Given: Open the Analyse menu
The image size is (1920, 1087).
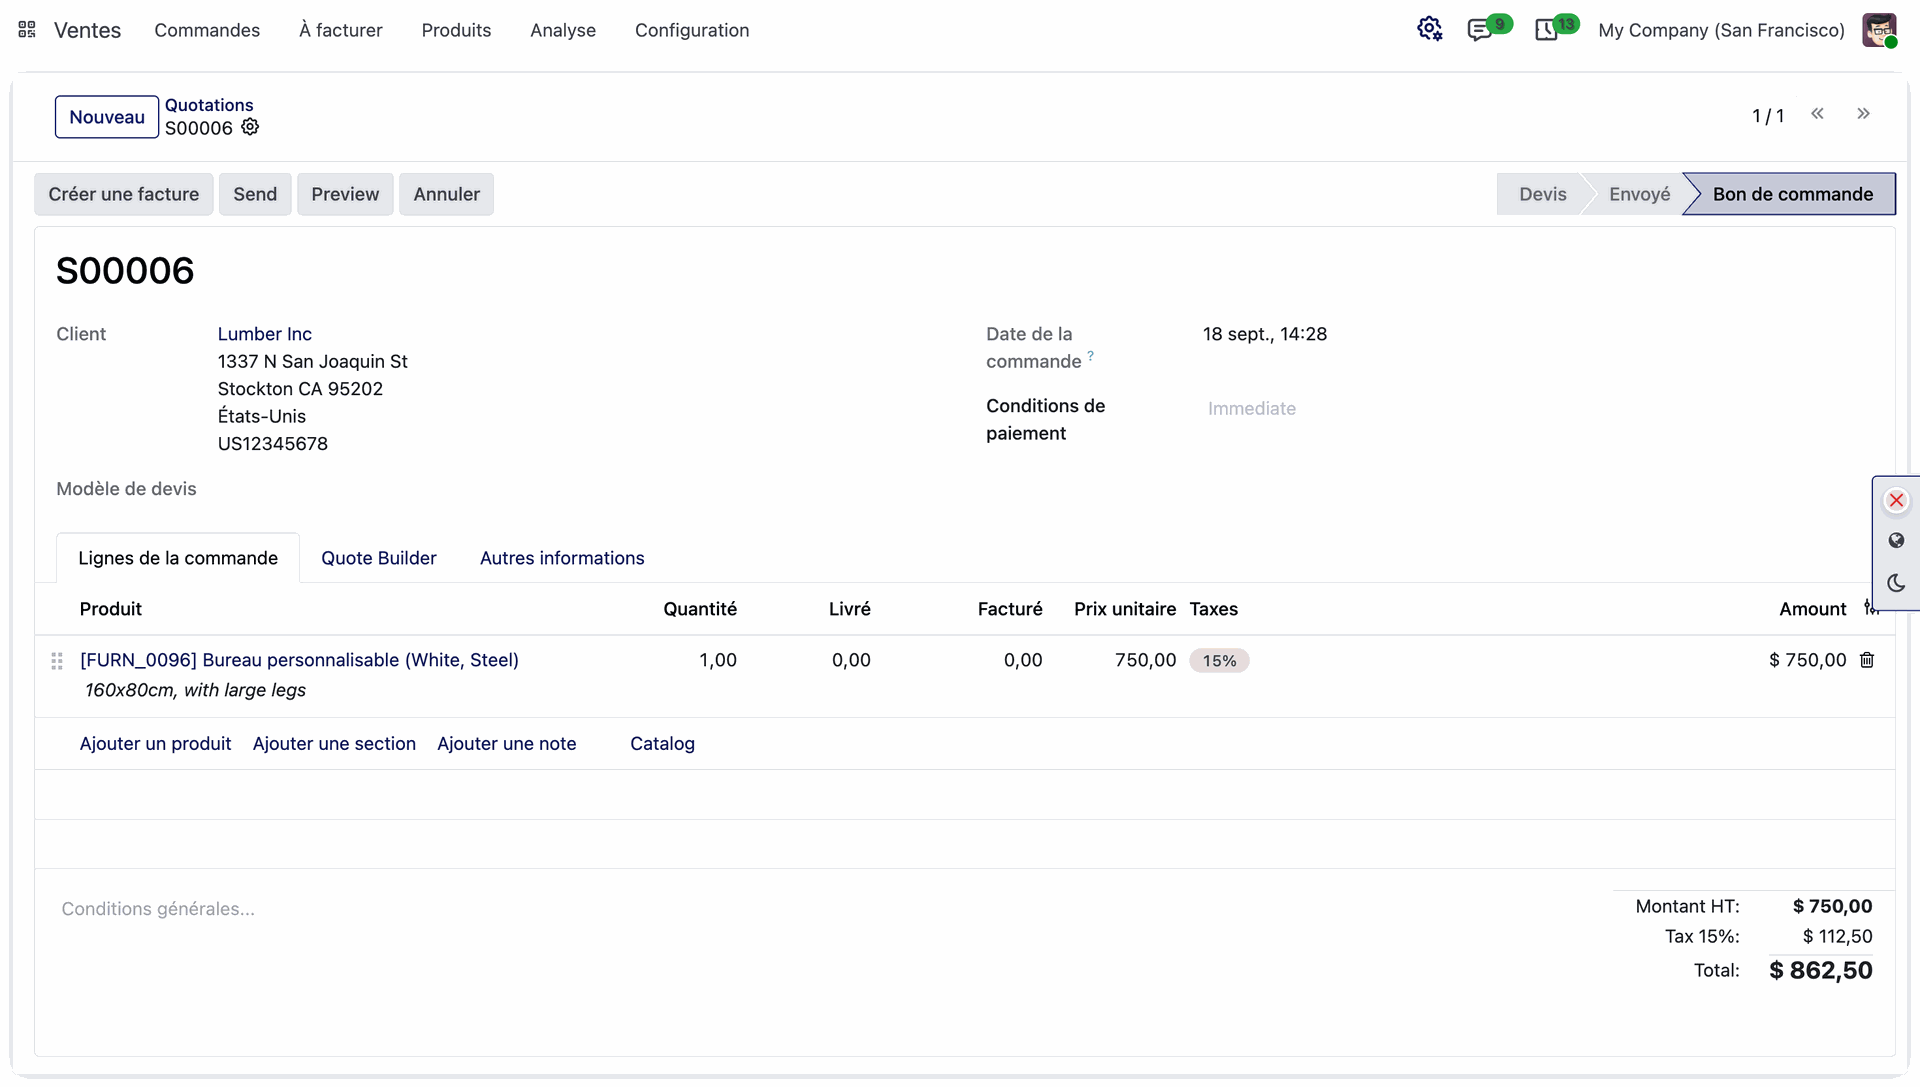Looking at the screenshot, I should [x=563, y=30].
